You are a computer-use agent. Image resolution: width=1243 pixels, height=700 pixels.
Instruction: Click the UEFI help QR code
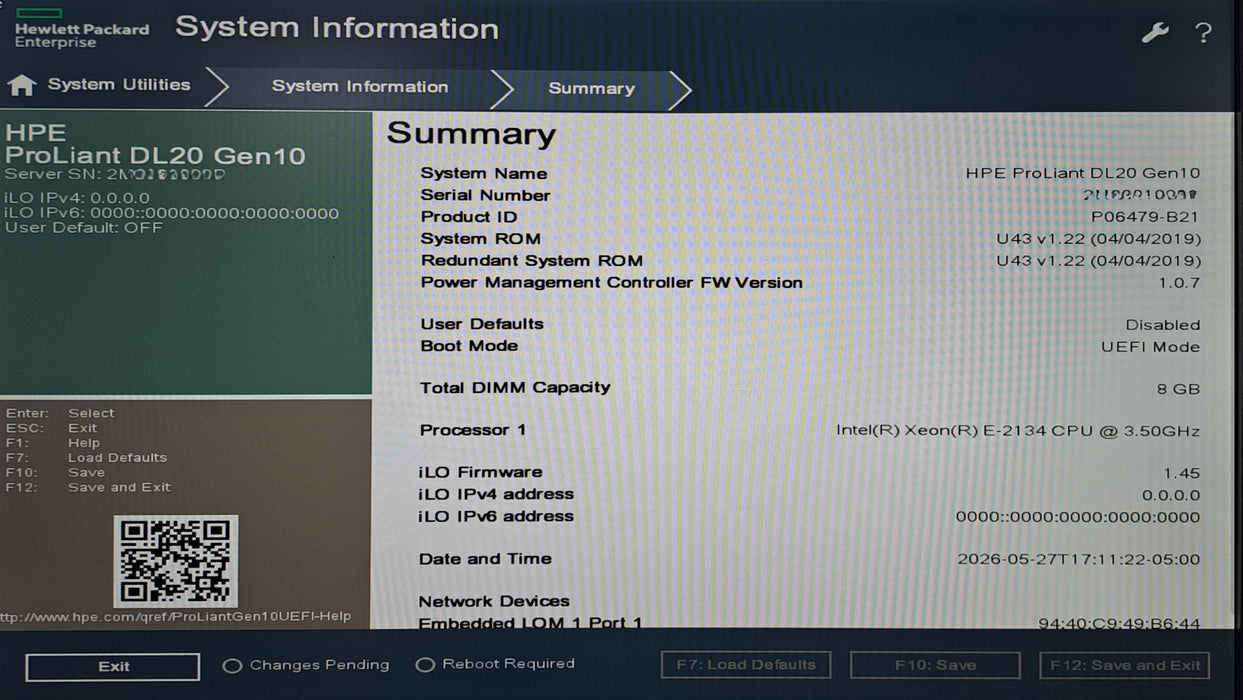coord(176,561)
